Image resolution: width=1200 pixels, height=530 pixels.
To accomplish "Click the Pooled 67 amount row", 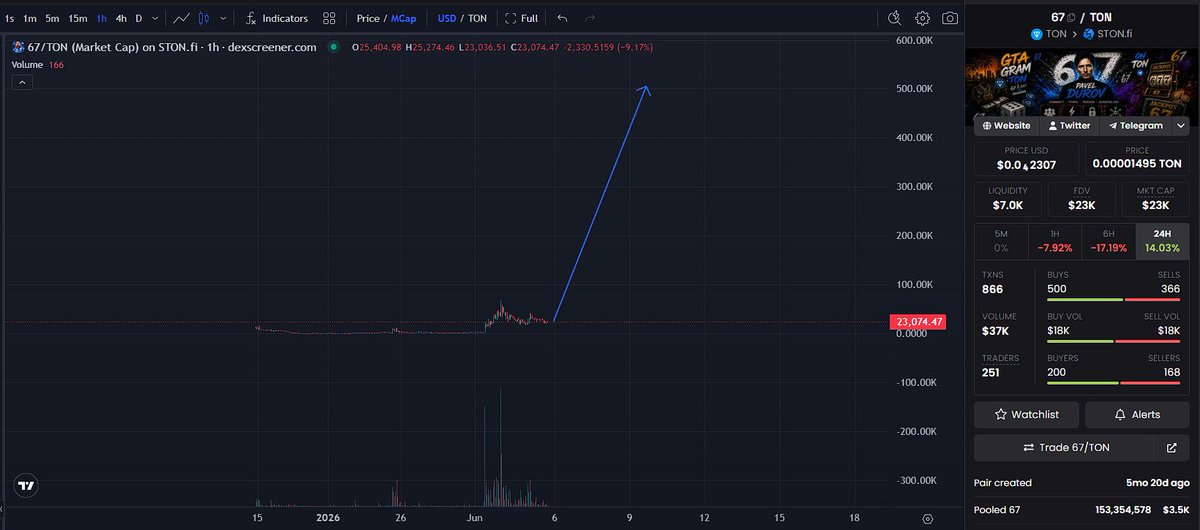I will pyautogui.click(x=1081, y=509).
